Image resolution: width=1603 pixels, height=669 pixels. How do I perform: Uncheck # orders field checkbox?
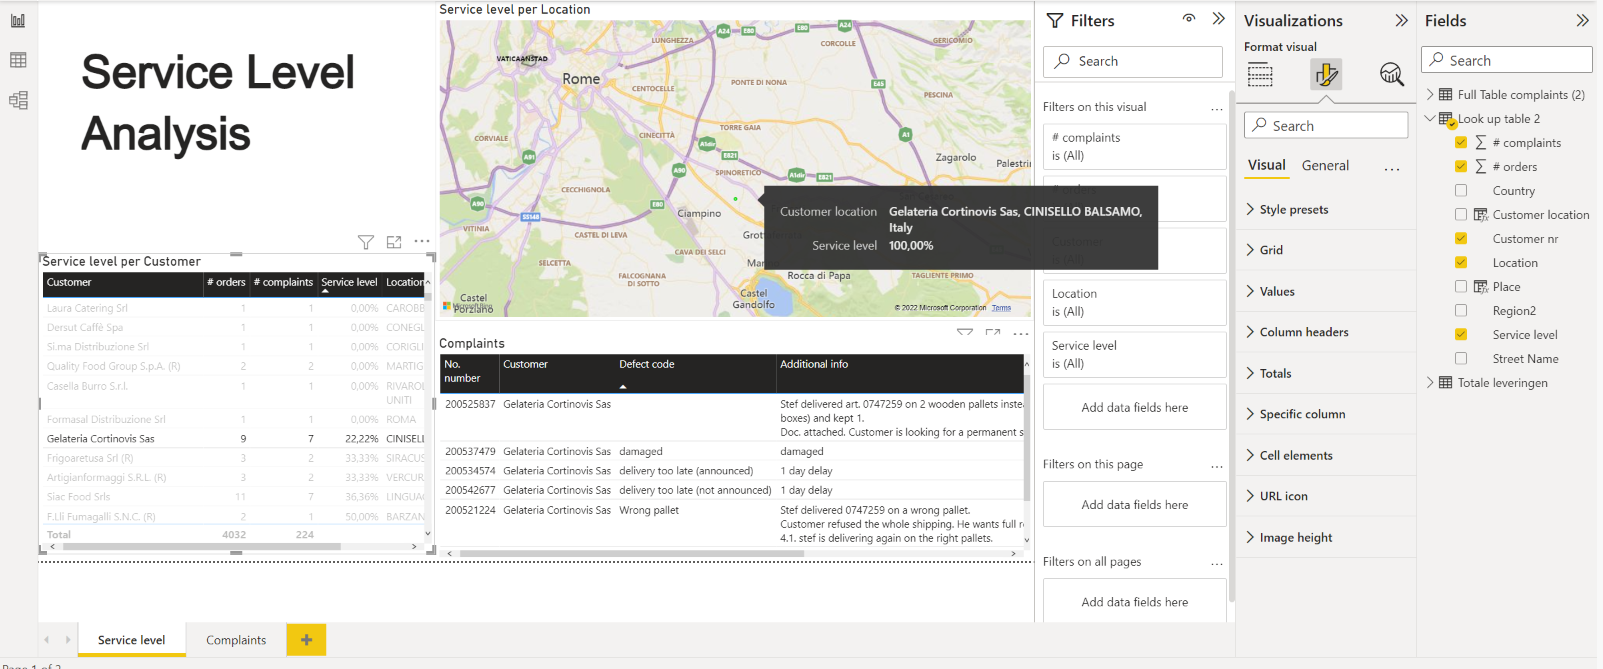tap(1461, 166)
